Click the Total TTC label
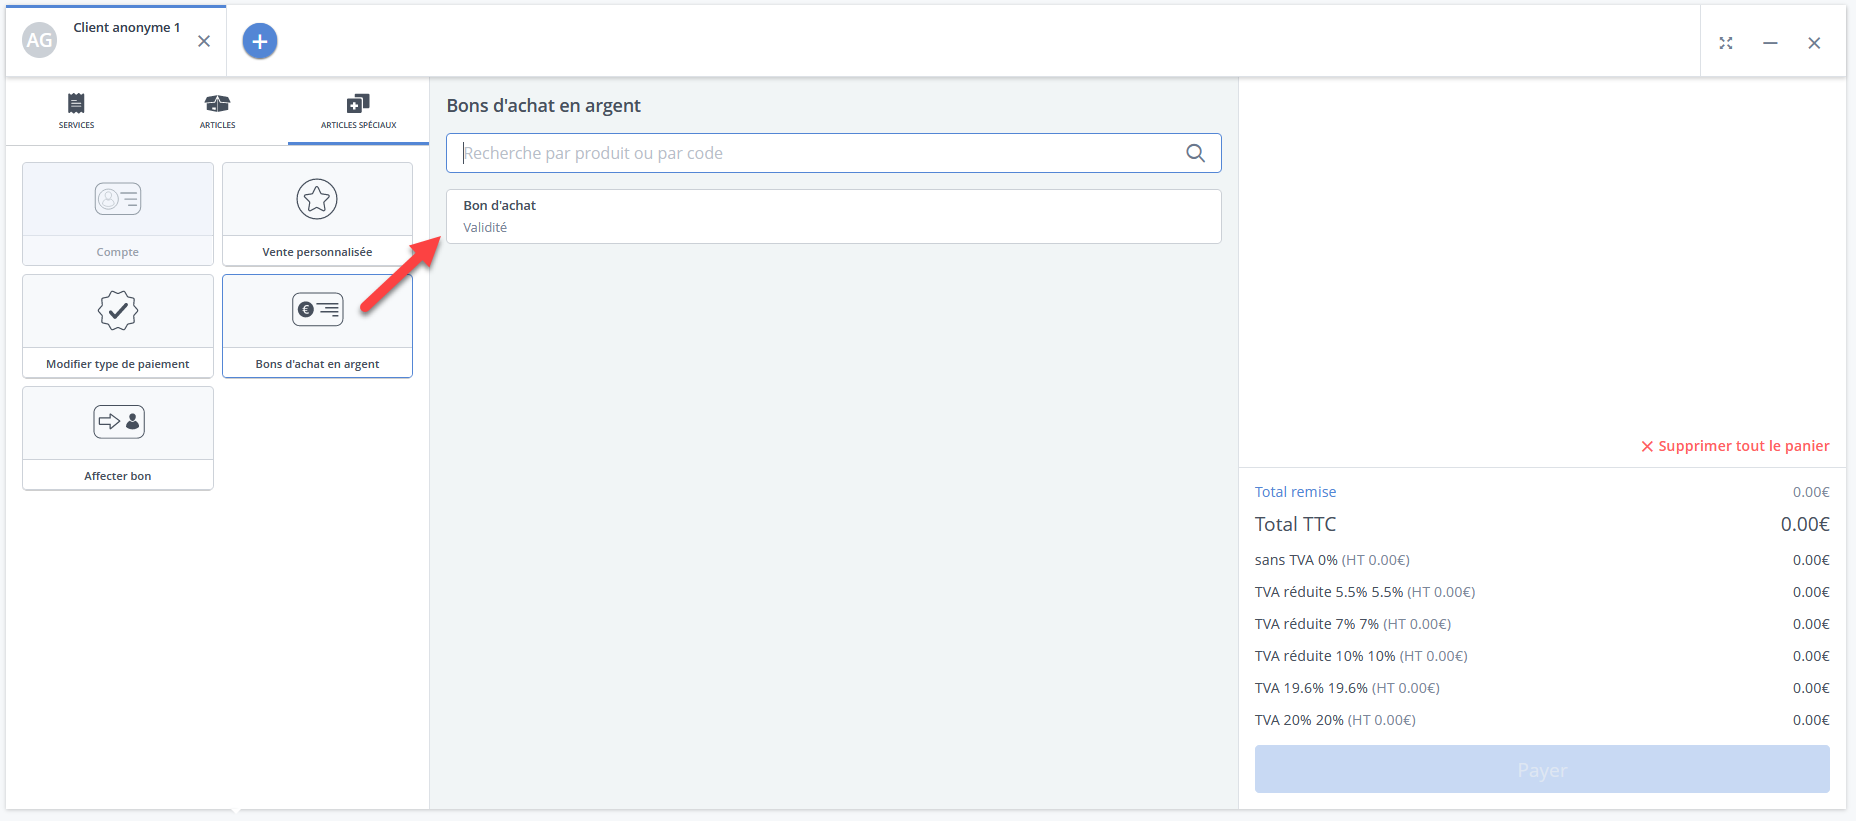Image resolution: width=1856 pixels, height=821 pixels. tap(1295, 524)
